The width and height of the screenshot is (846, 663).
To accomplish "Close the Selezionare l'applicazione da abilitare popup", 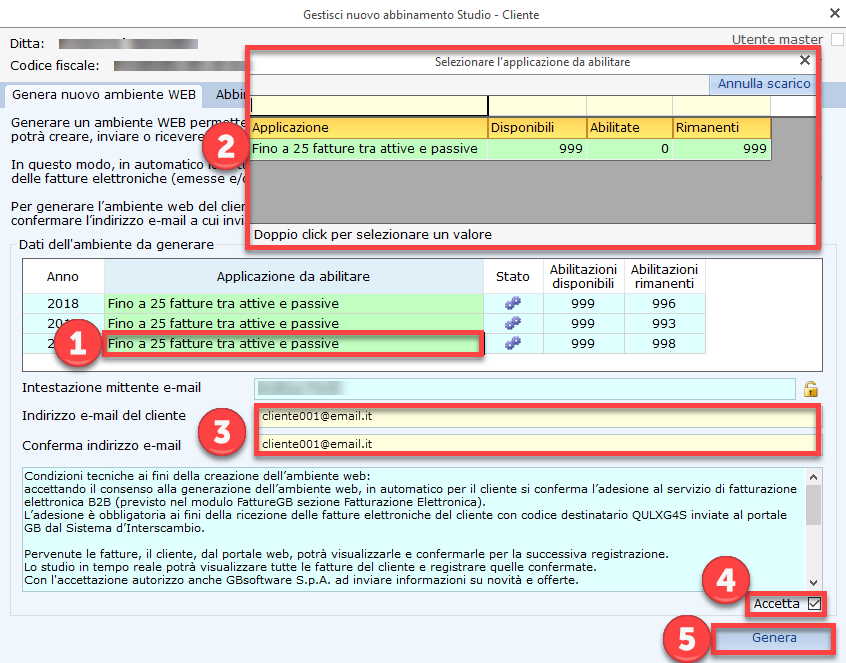I will [804, 60].
